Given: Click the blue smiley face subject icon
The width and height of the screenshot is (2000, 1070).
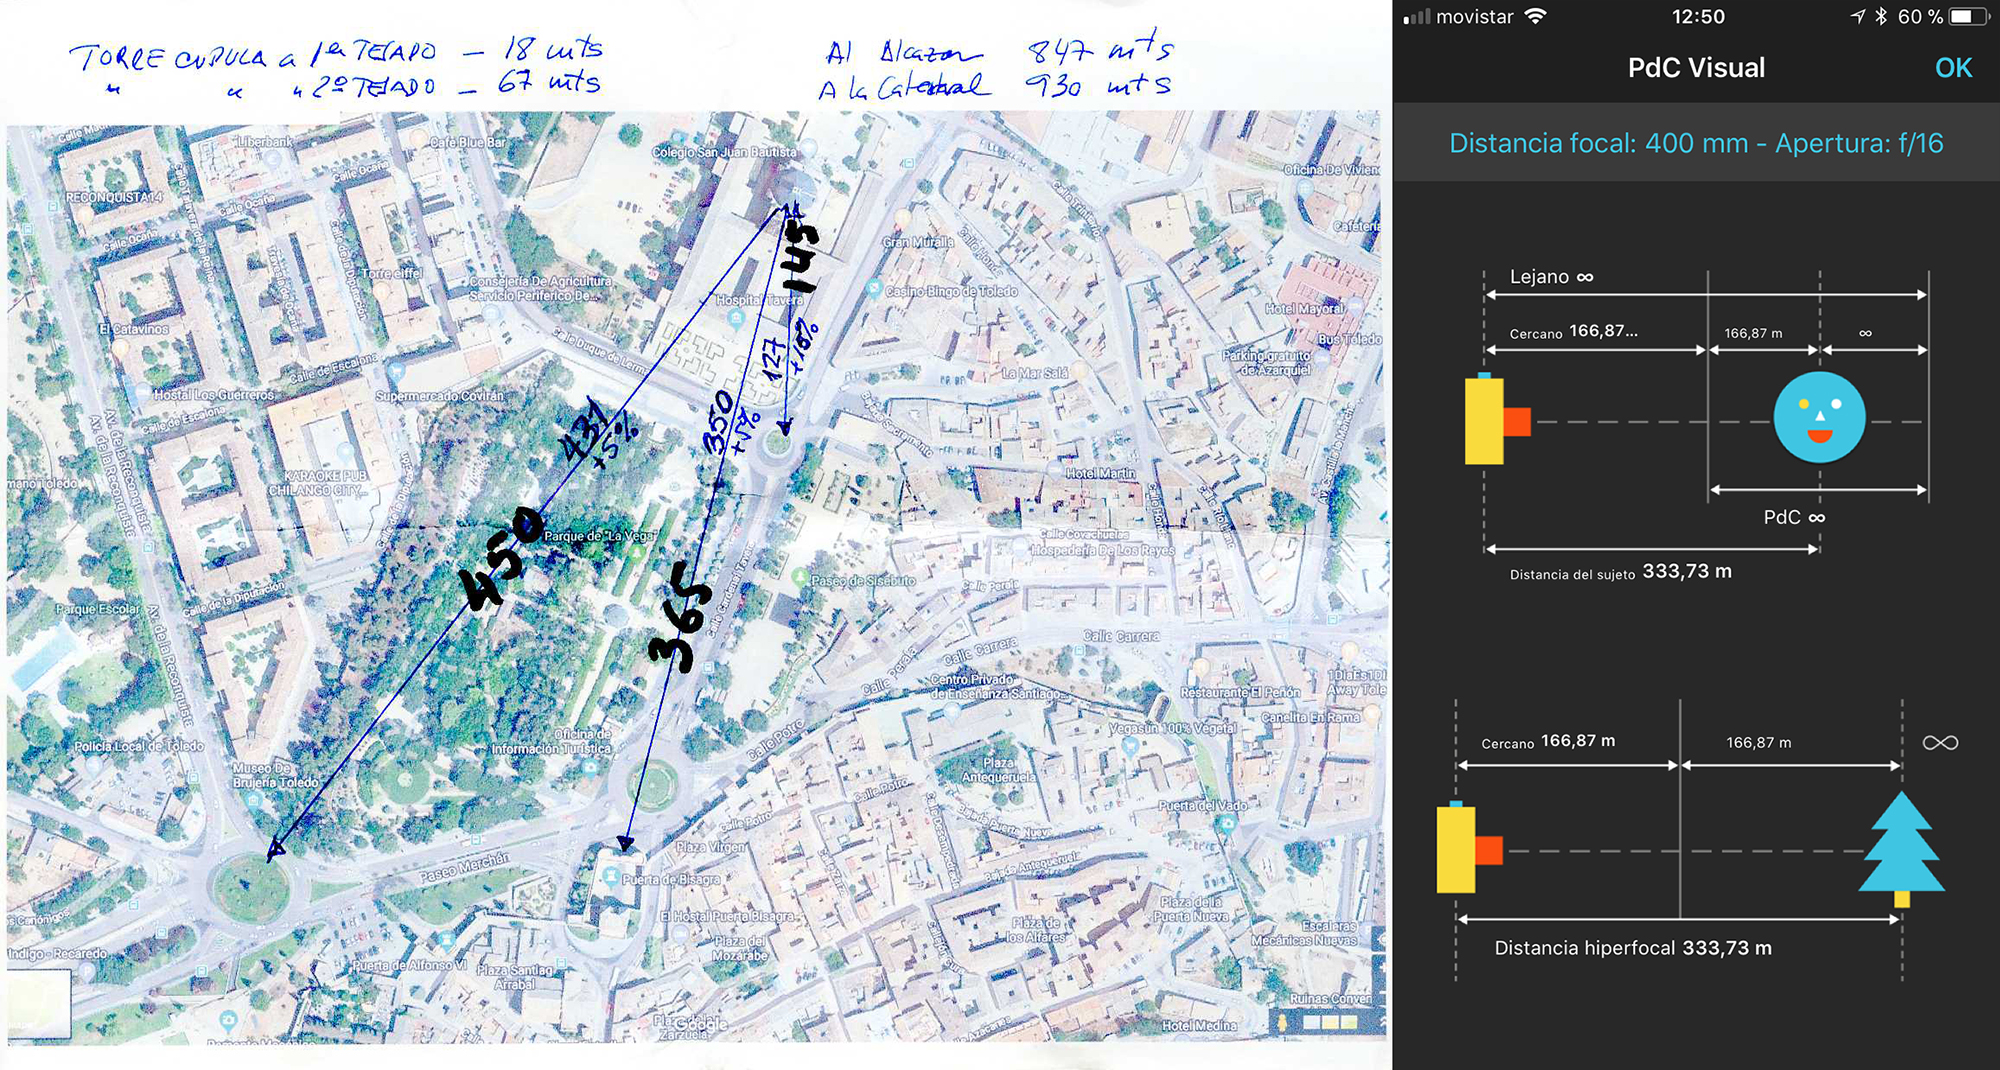Looking at the screenshot, I should click(1818, 418).
